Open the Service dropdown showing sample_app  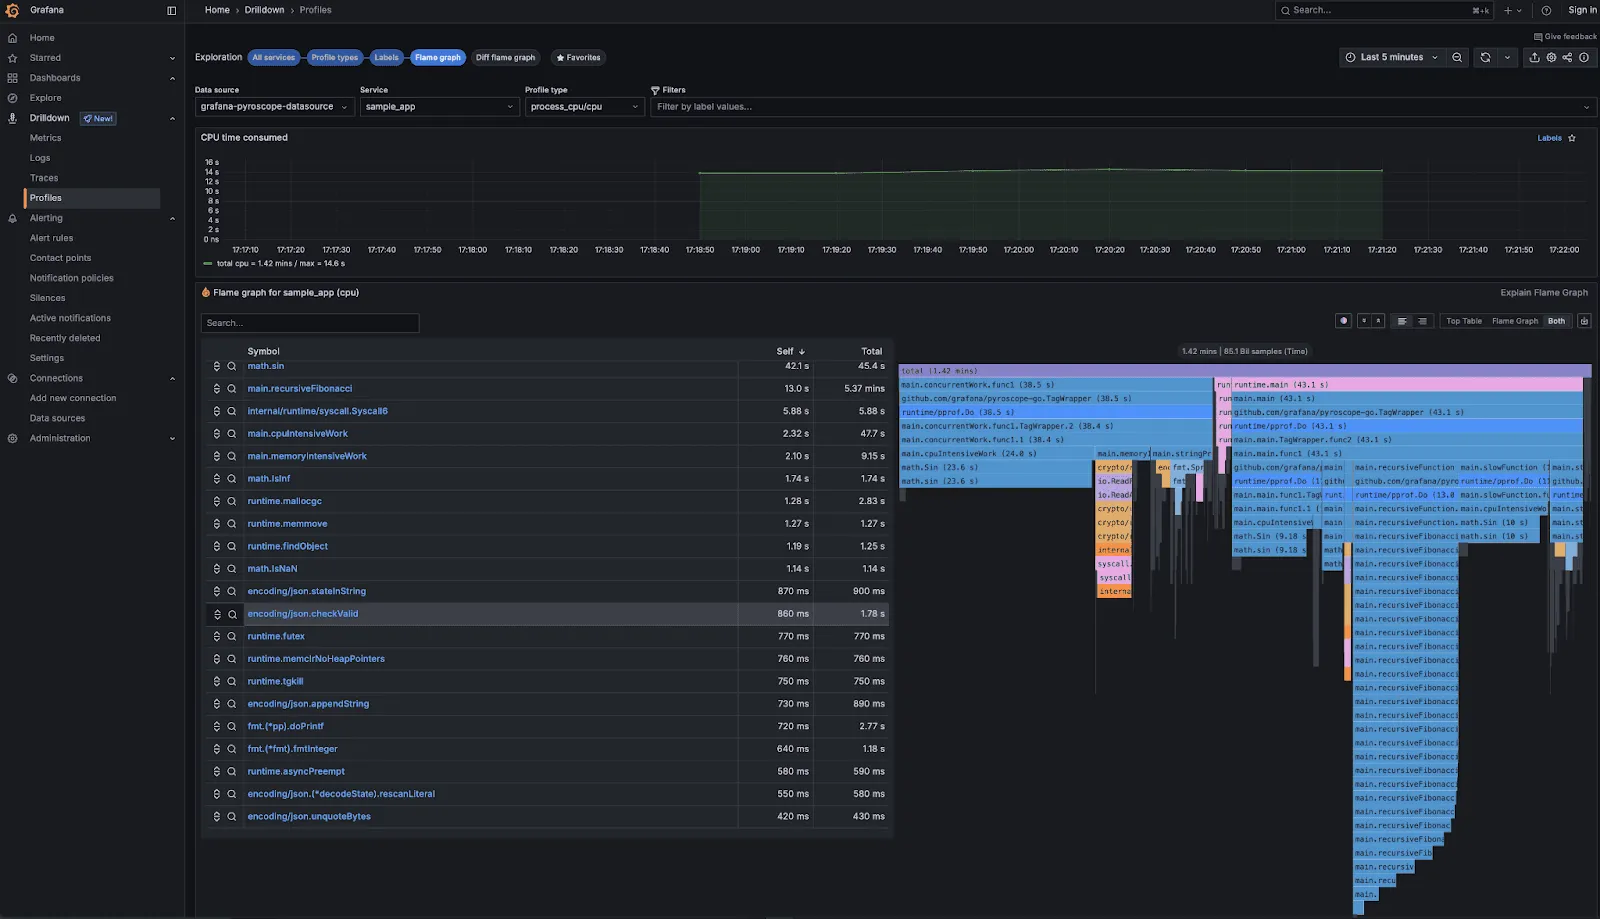(439, 106)
